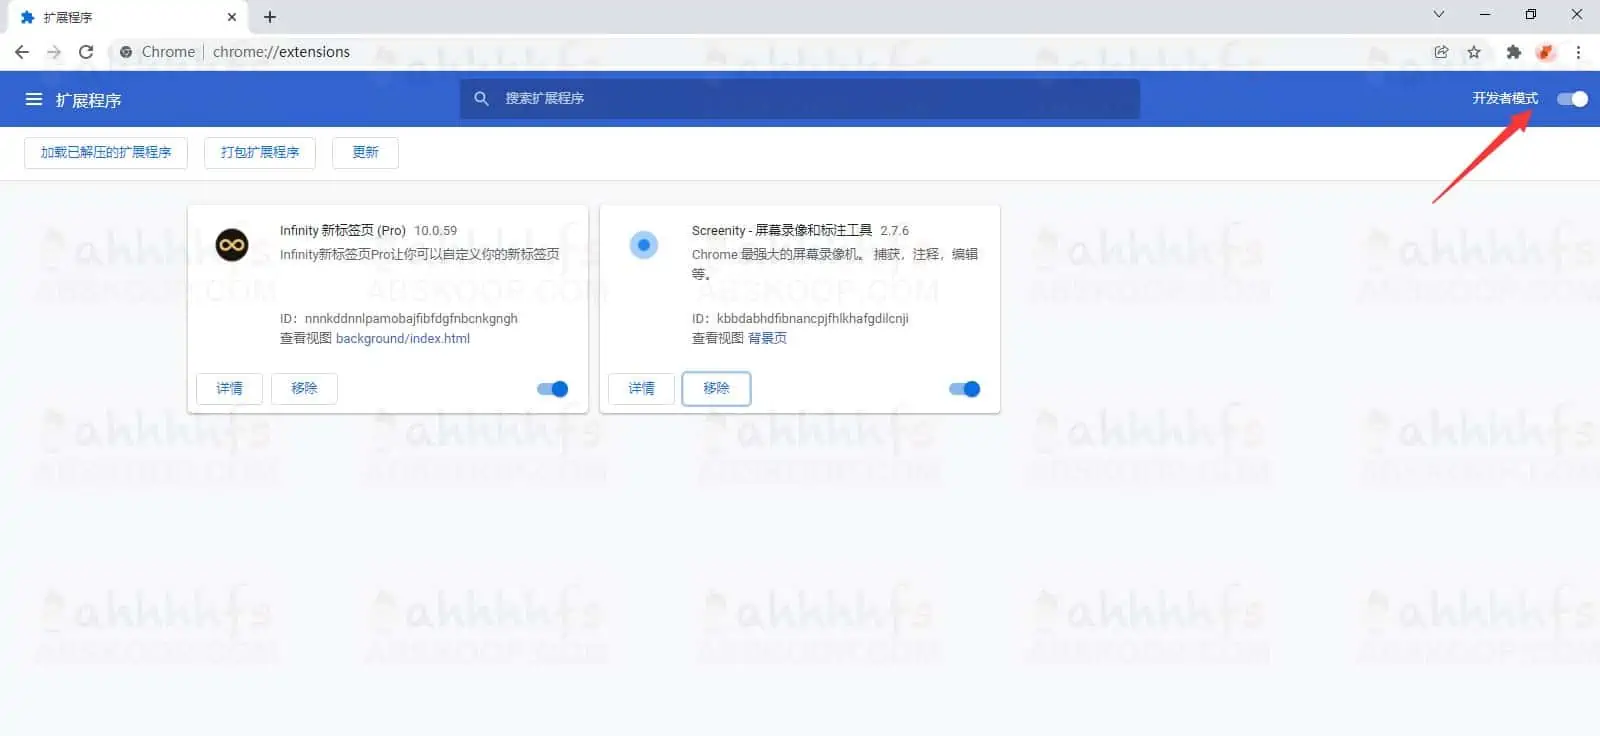
Task: Click 移除 for the Screenity extension
Action: pyautogui.click(x=716, y=389)
